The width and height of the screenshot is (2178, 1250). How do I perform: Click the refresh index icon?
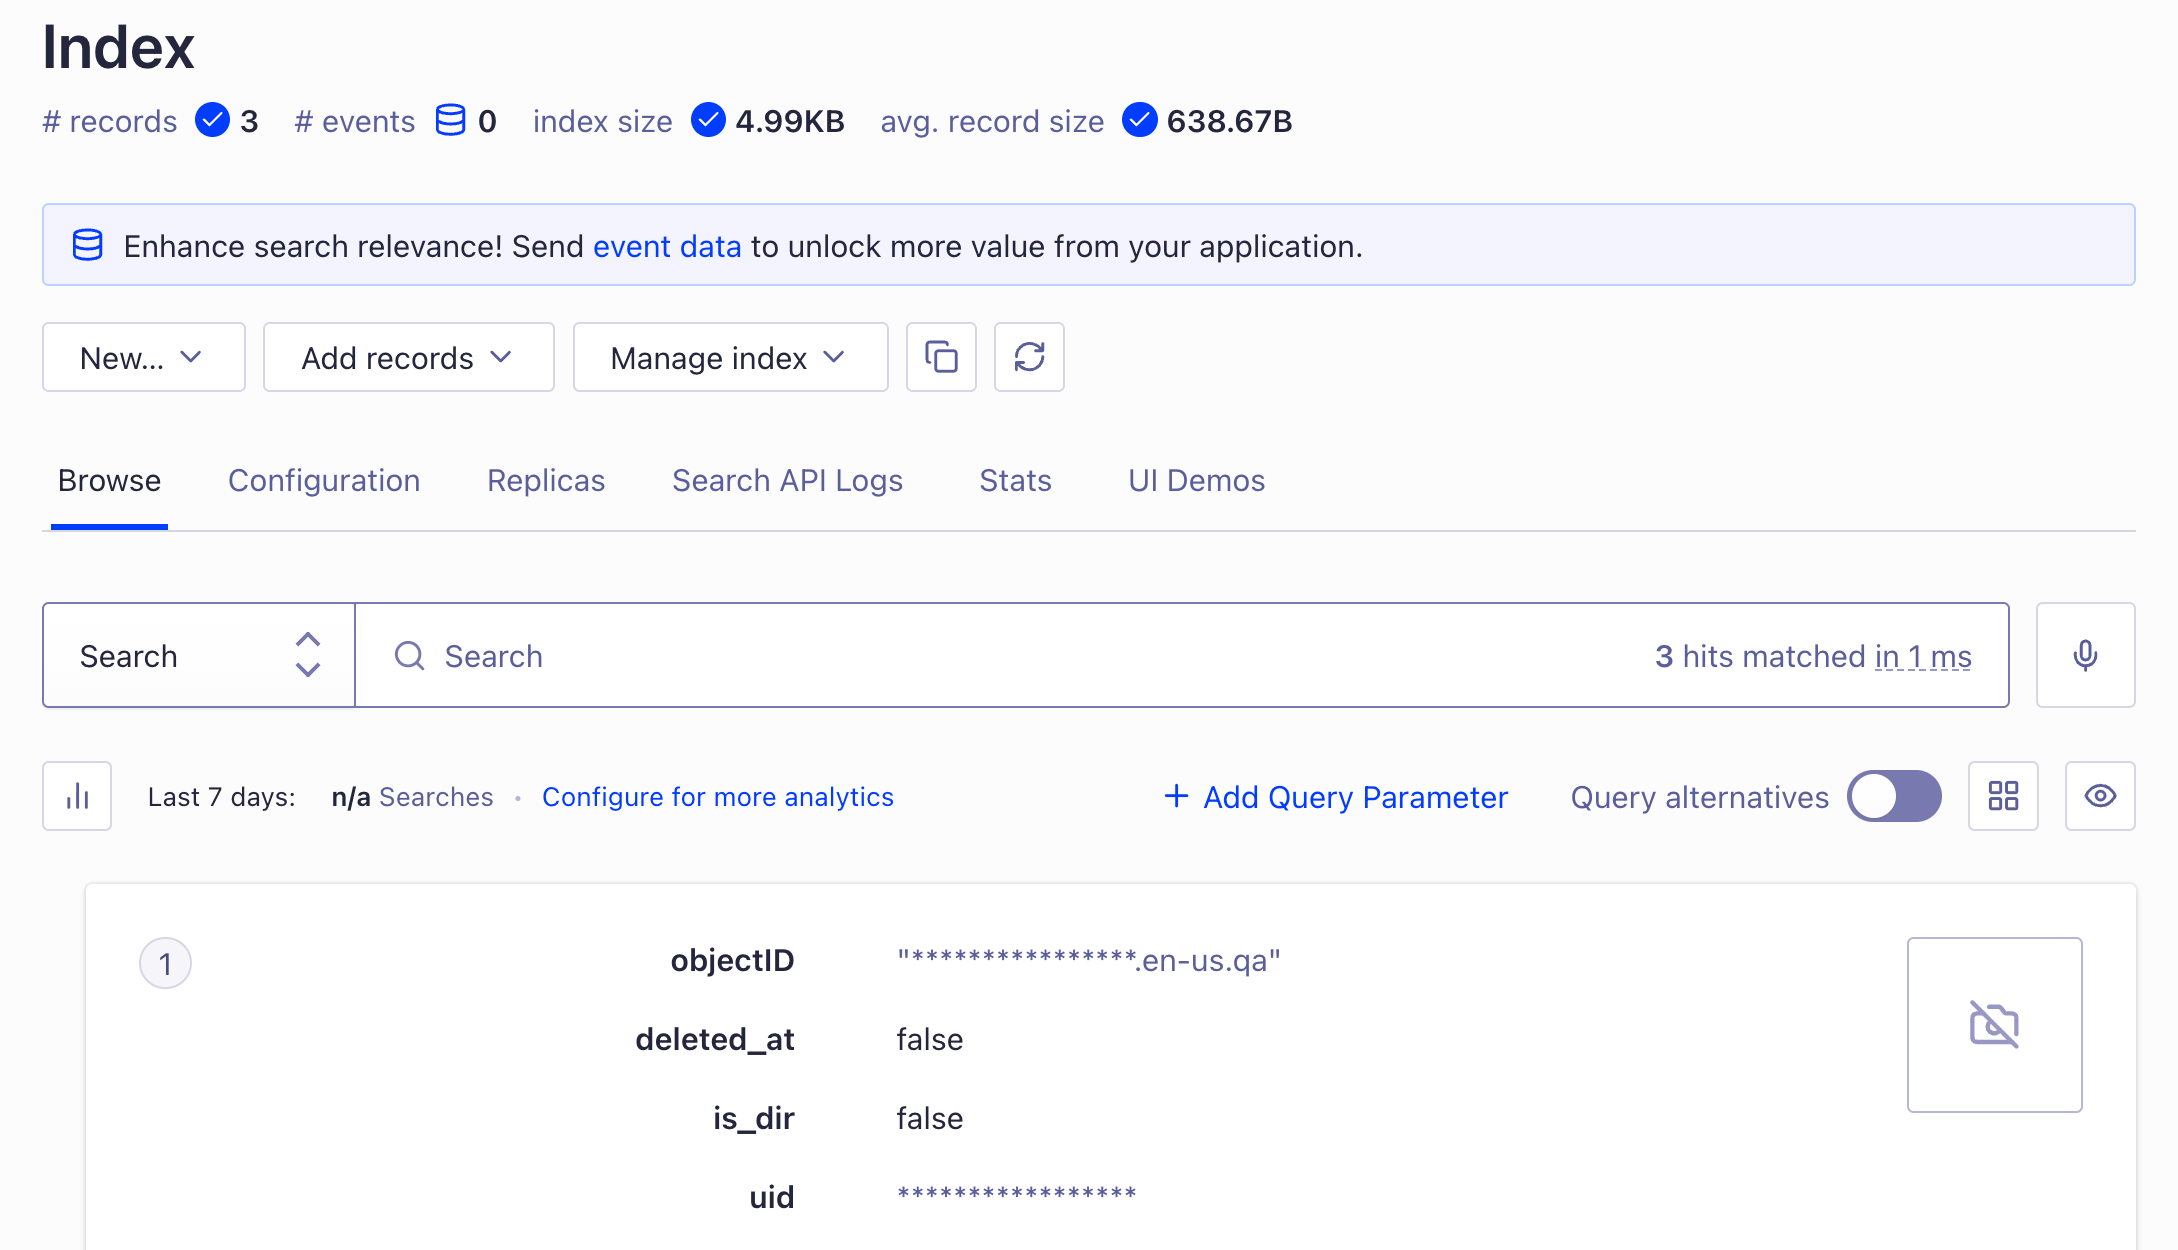tap(1029, 357)
